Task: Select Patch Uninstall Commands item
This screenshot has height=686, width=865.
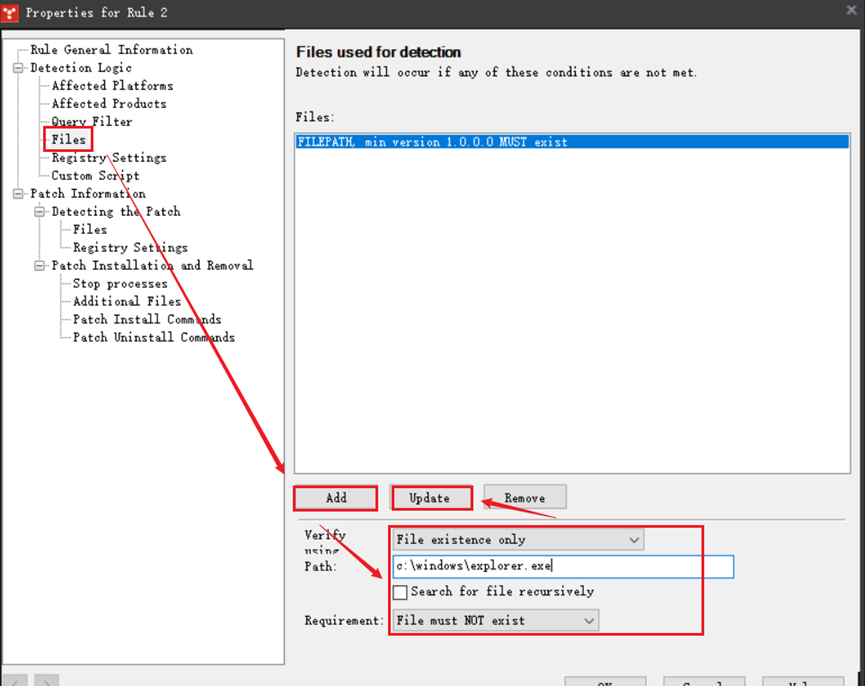Action: click(x=153, y=338)
